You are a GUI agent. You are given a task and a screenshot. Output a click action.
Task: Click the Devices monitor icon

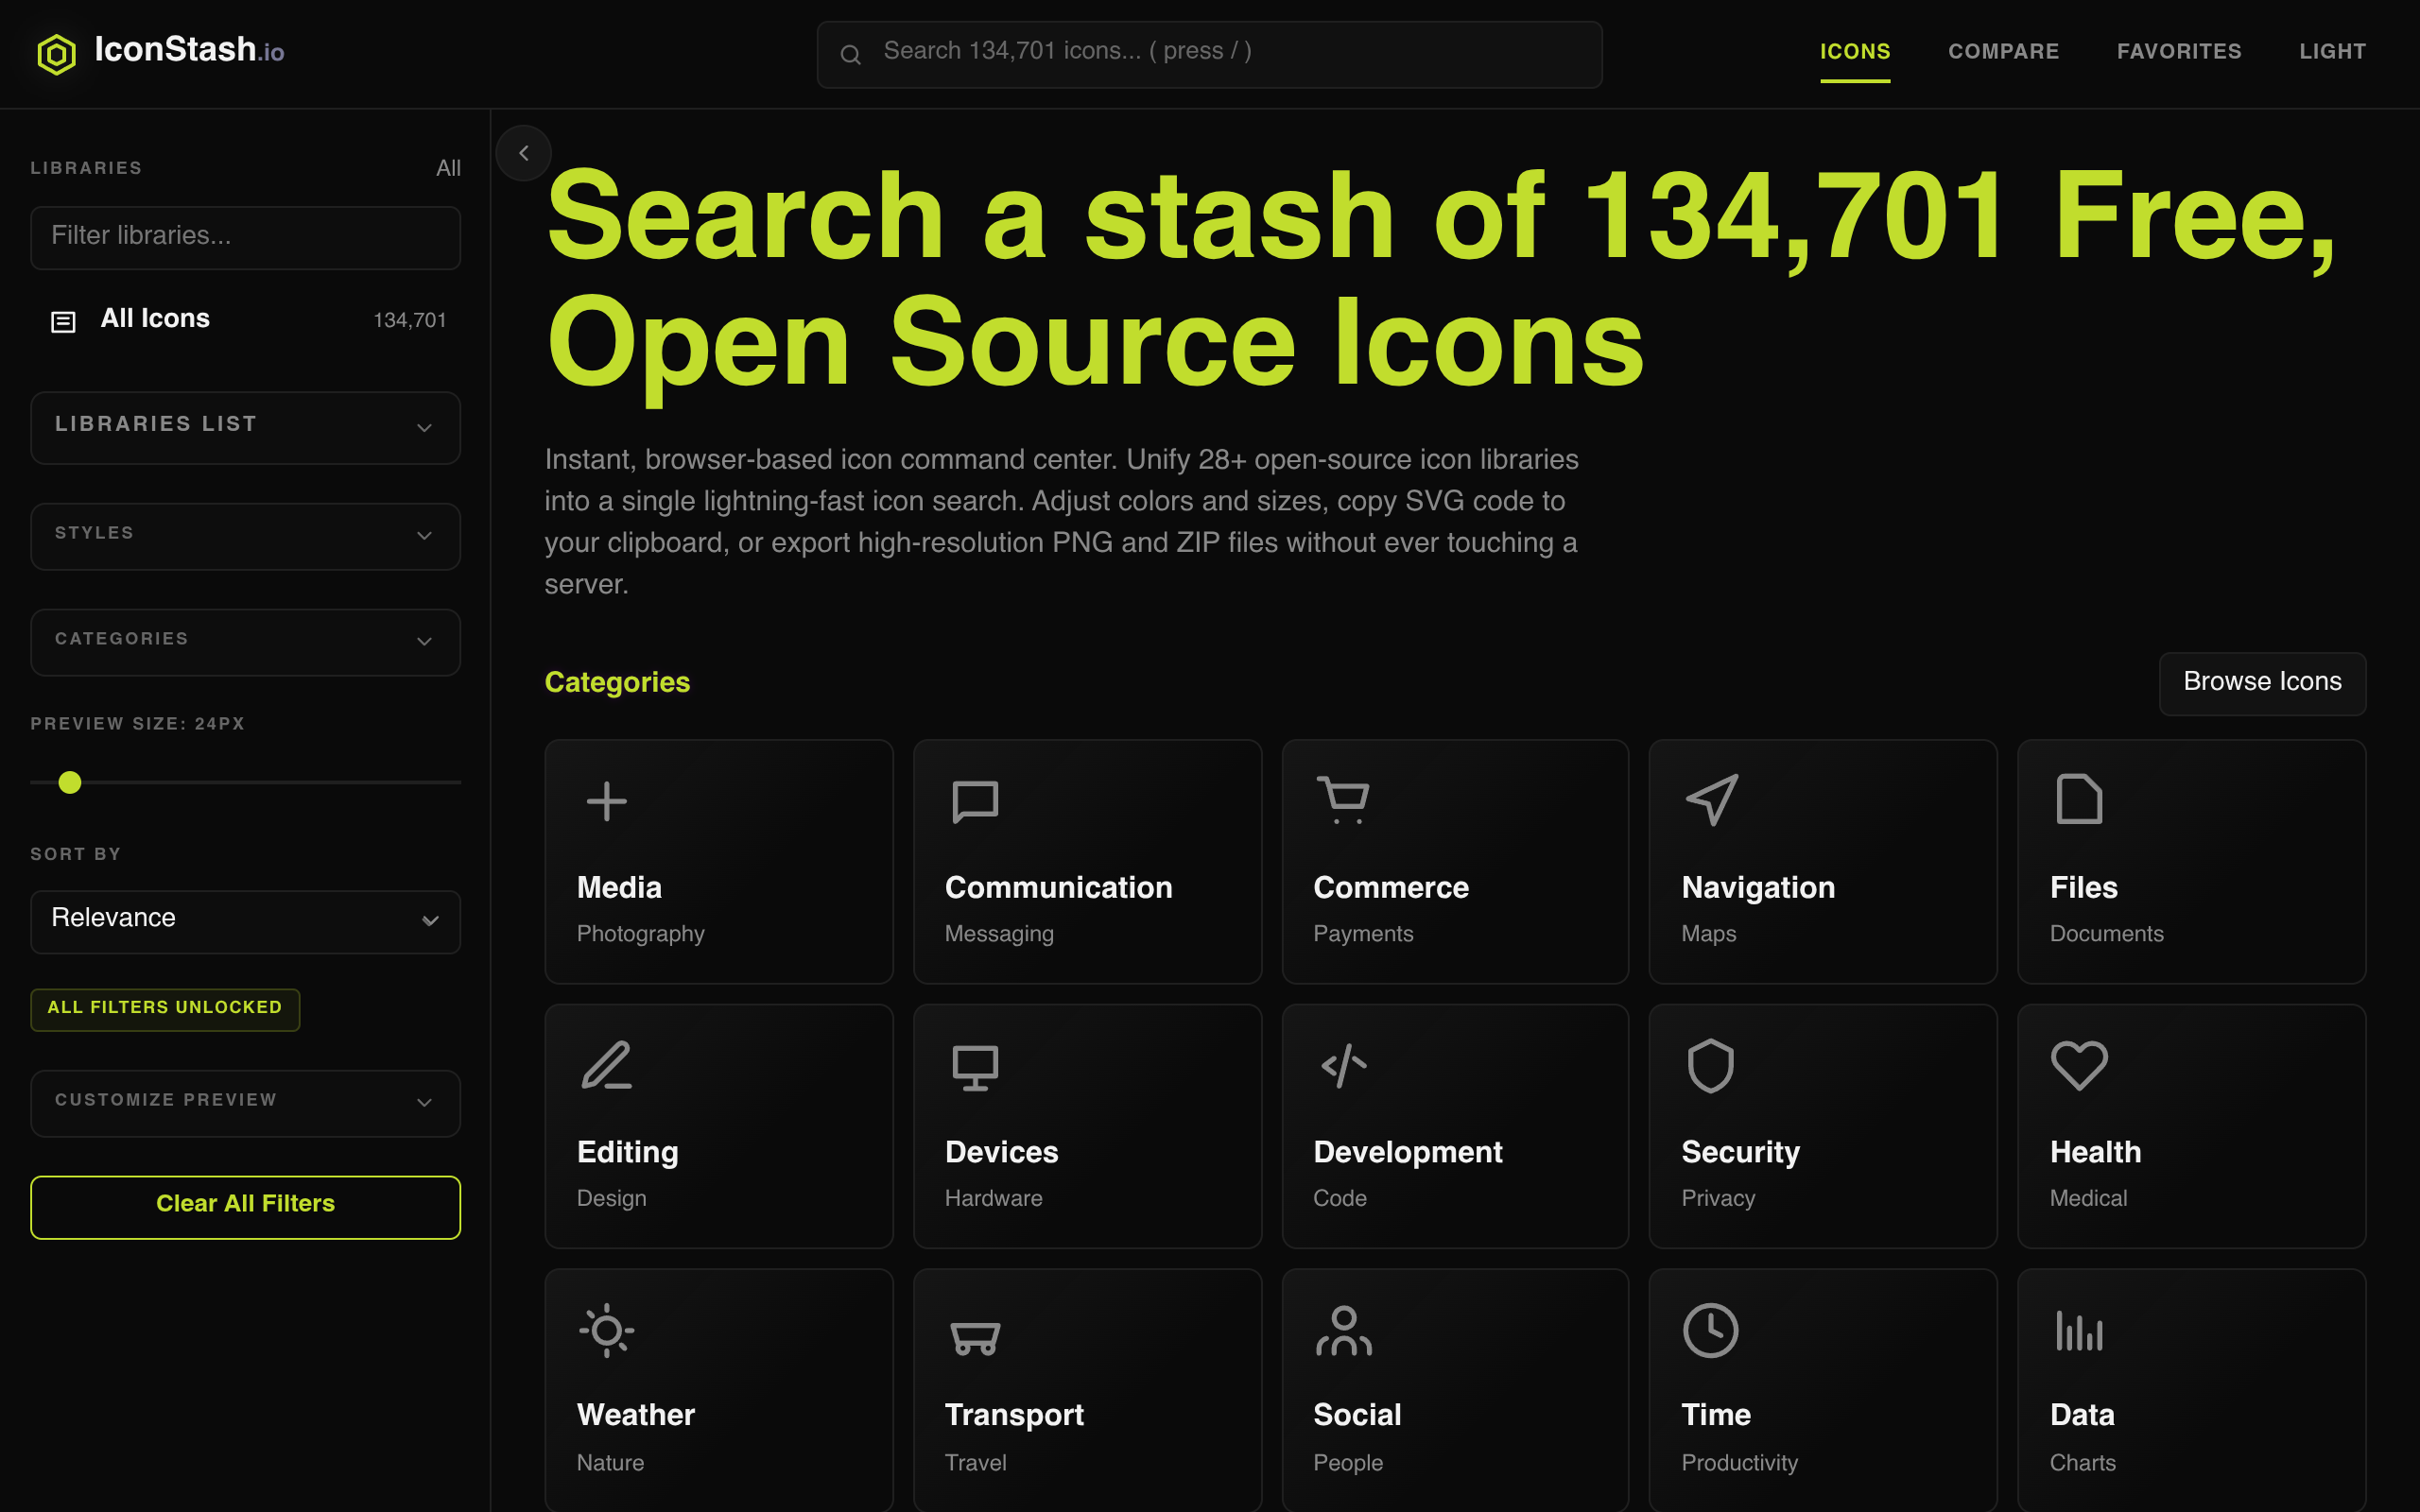[975, 1067]
